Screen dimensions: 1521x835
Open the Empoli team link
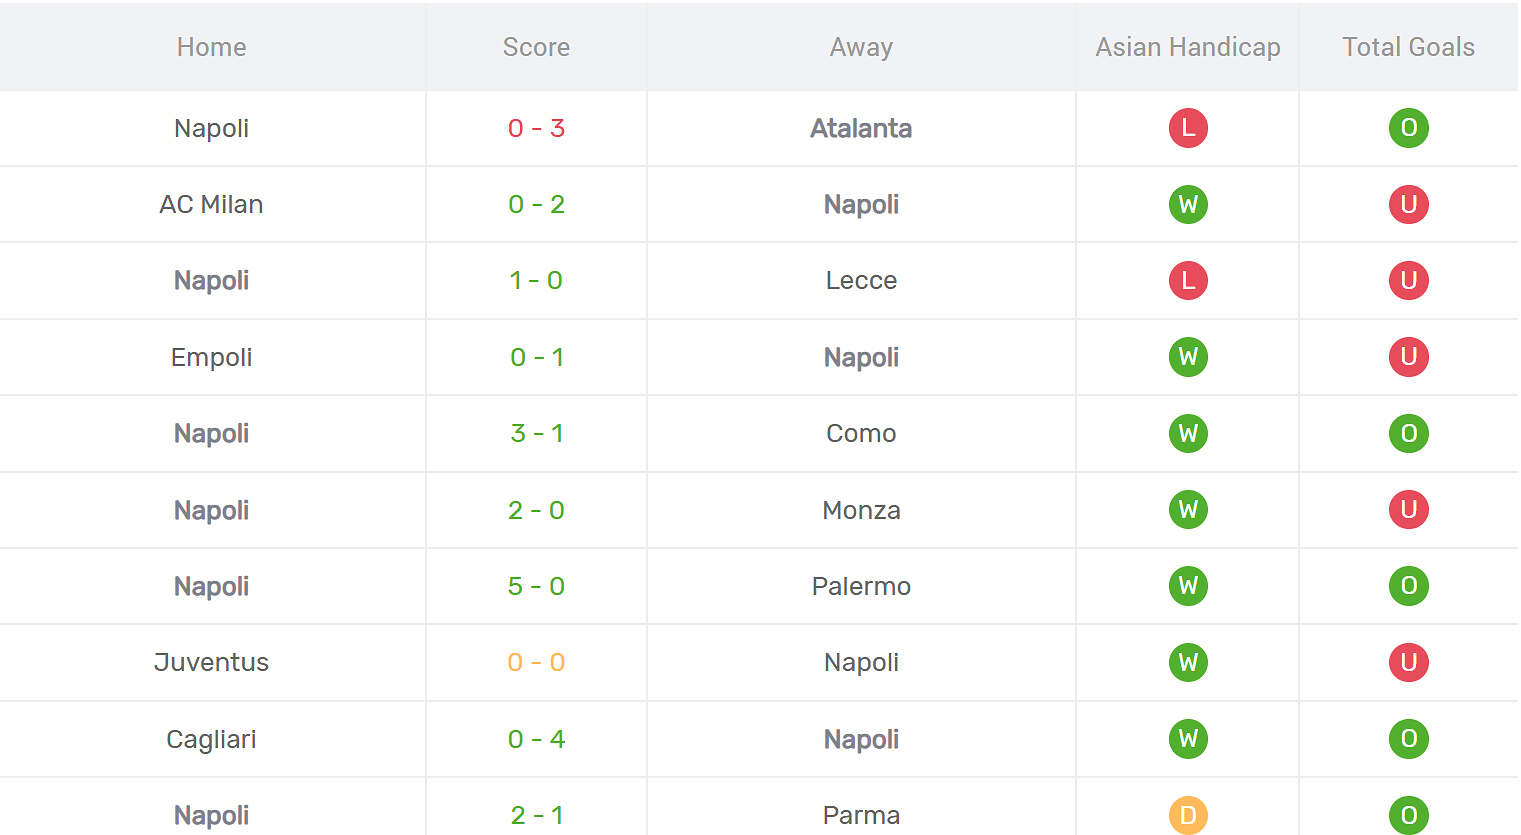(211, 357)
